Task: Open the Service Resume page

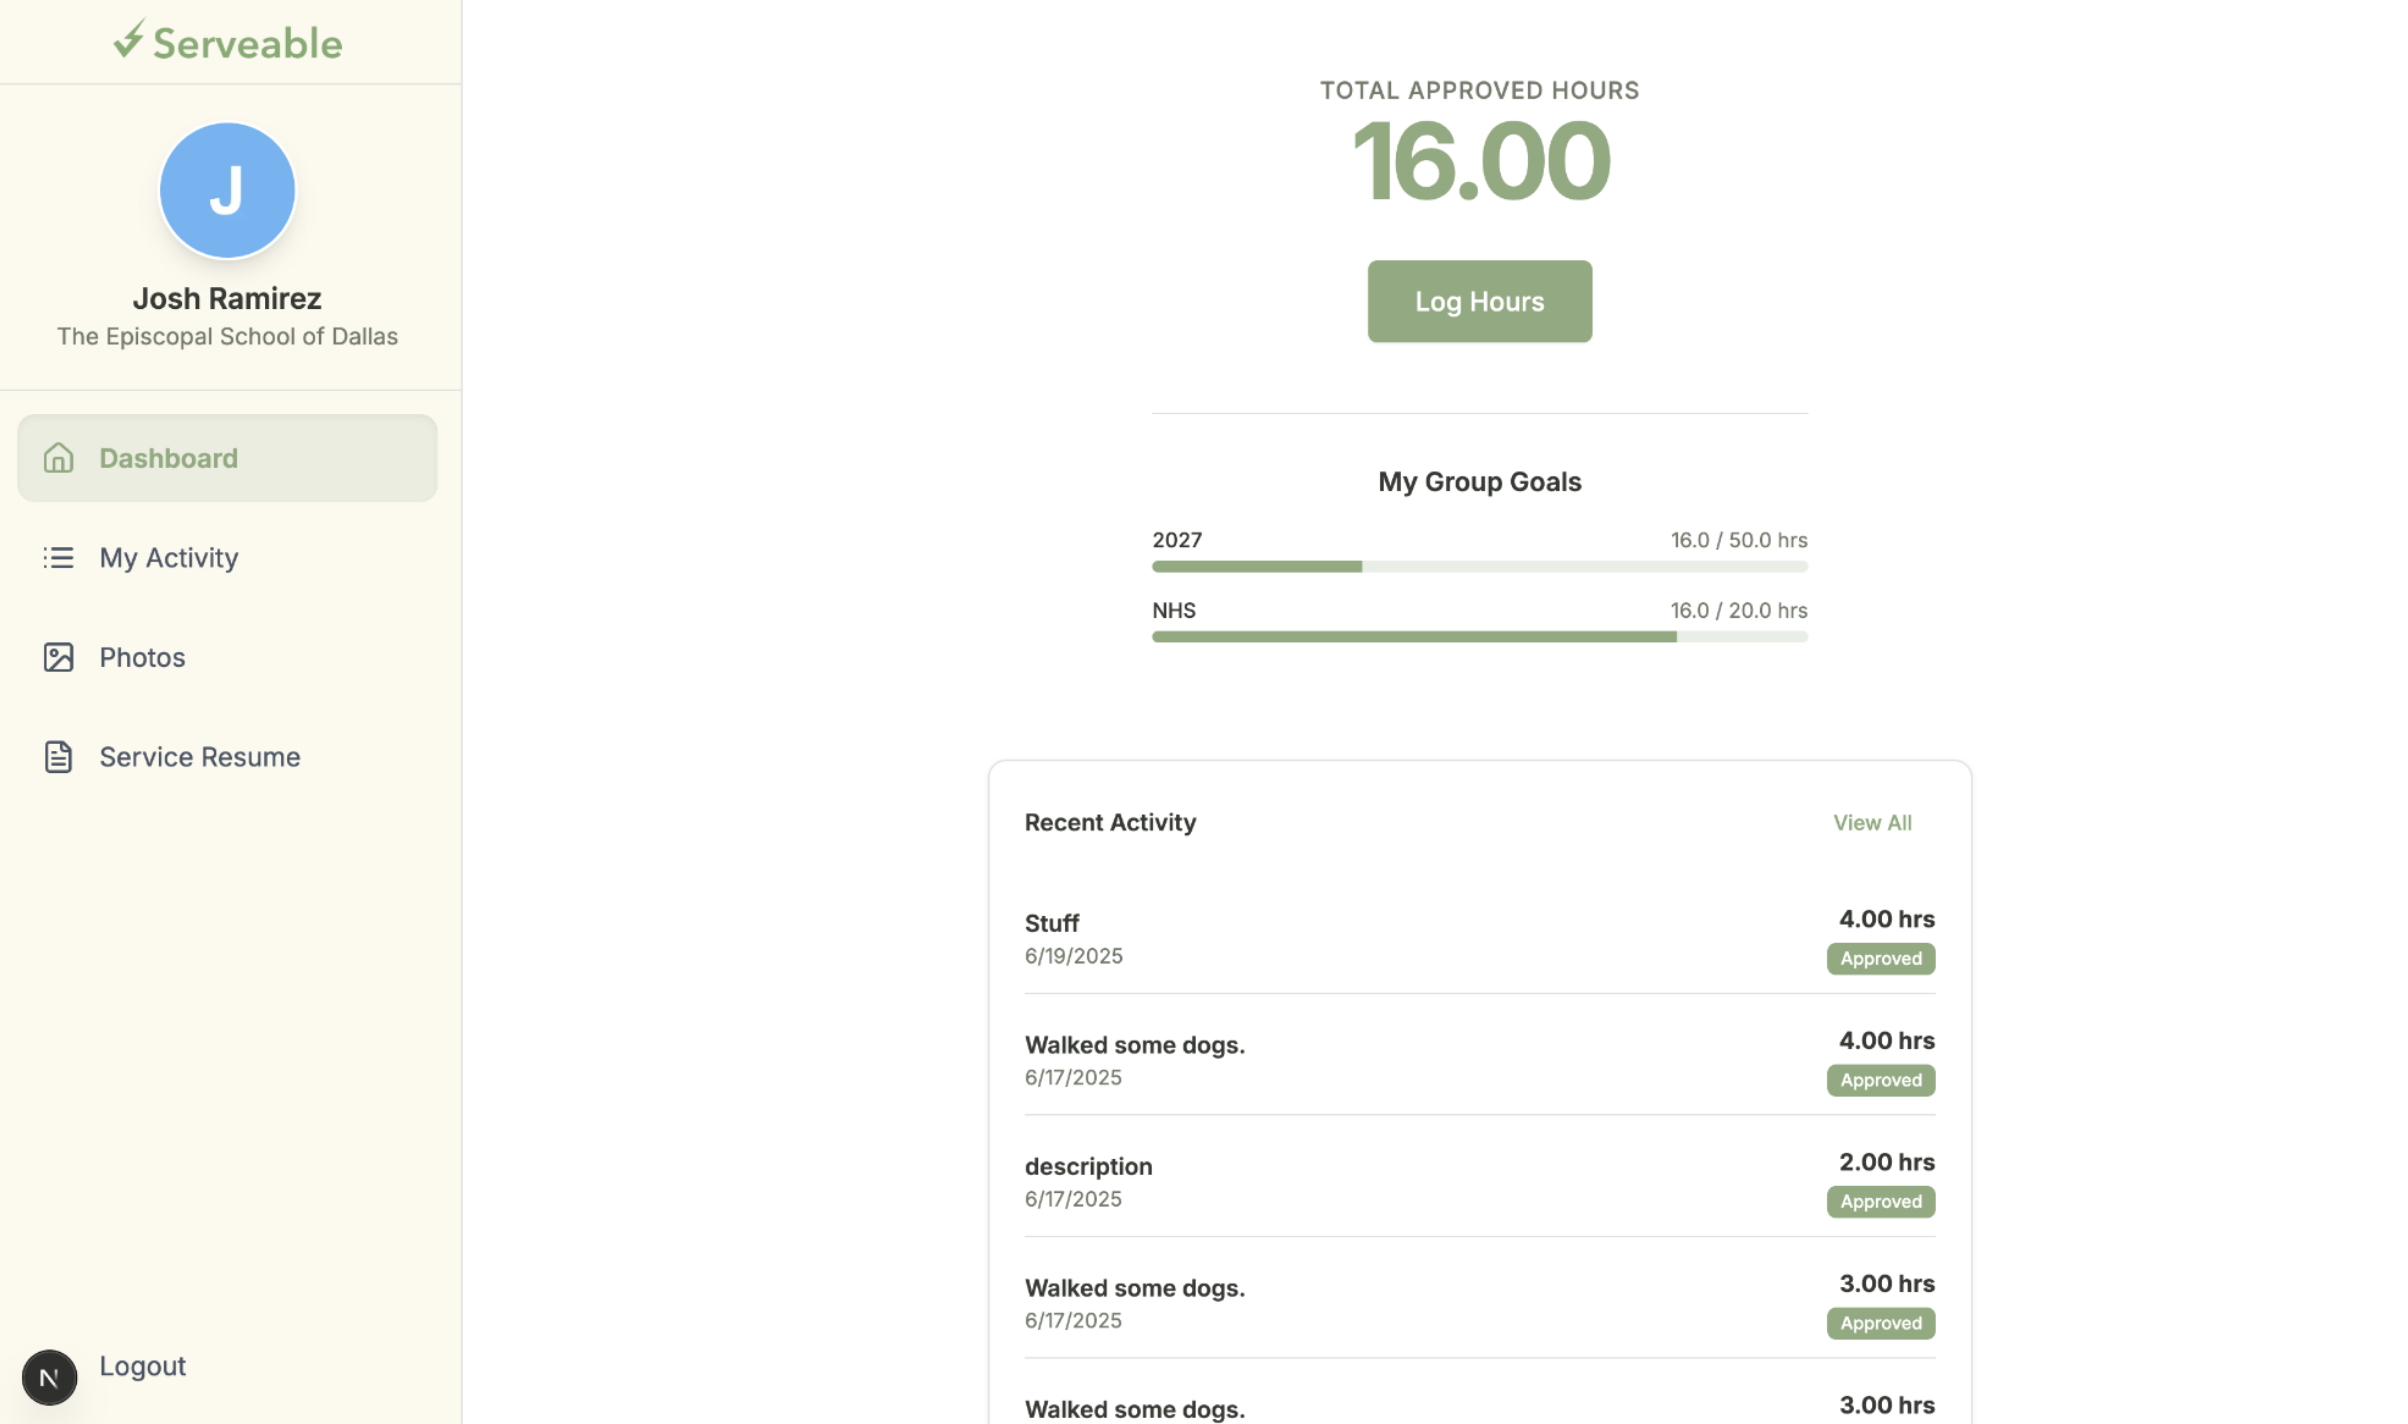Action: coord(227,757)
